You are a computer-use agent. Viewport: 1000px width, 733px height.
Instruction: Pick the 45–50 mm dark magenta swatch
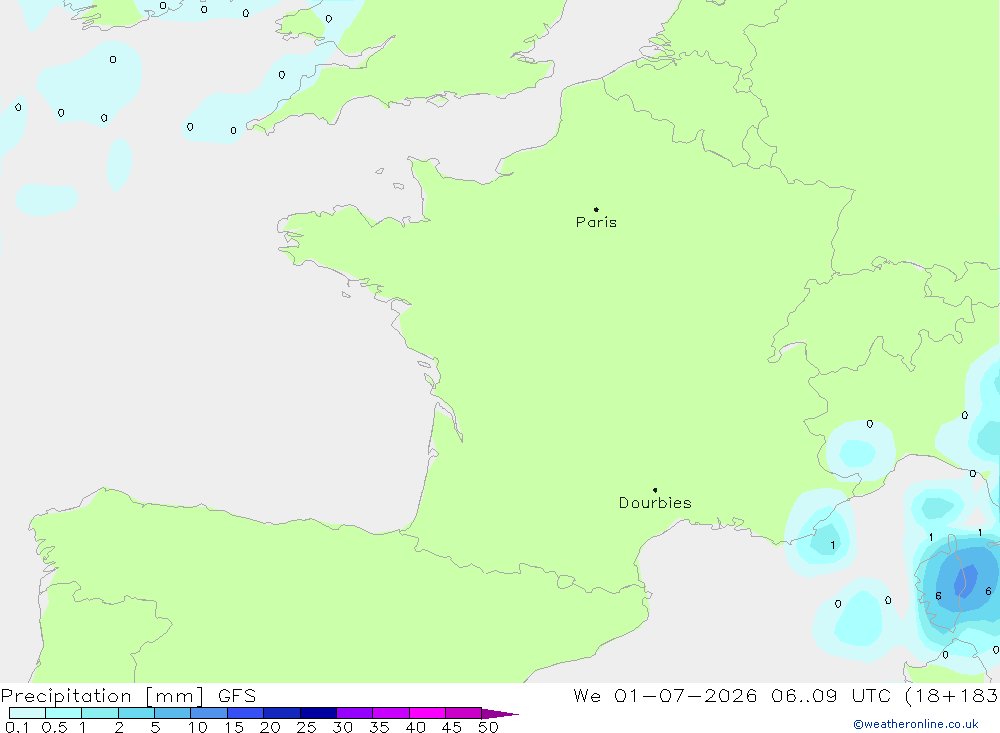tap(464, 713)
